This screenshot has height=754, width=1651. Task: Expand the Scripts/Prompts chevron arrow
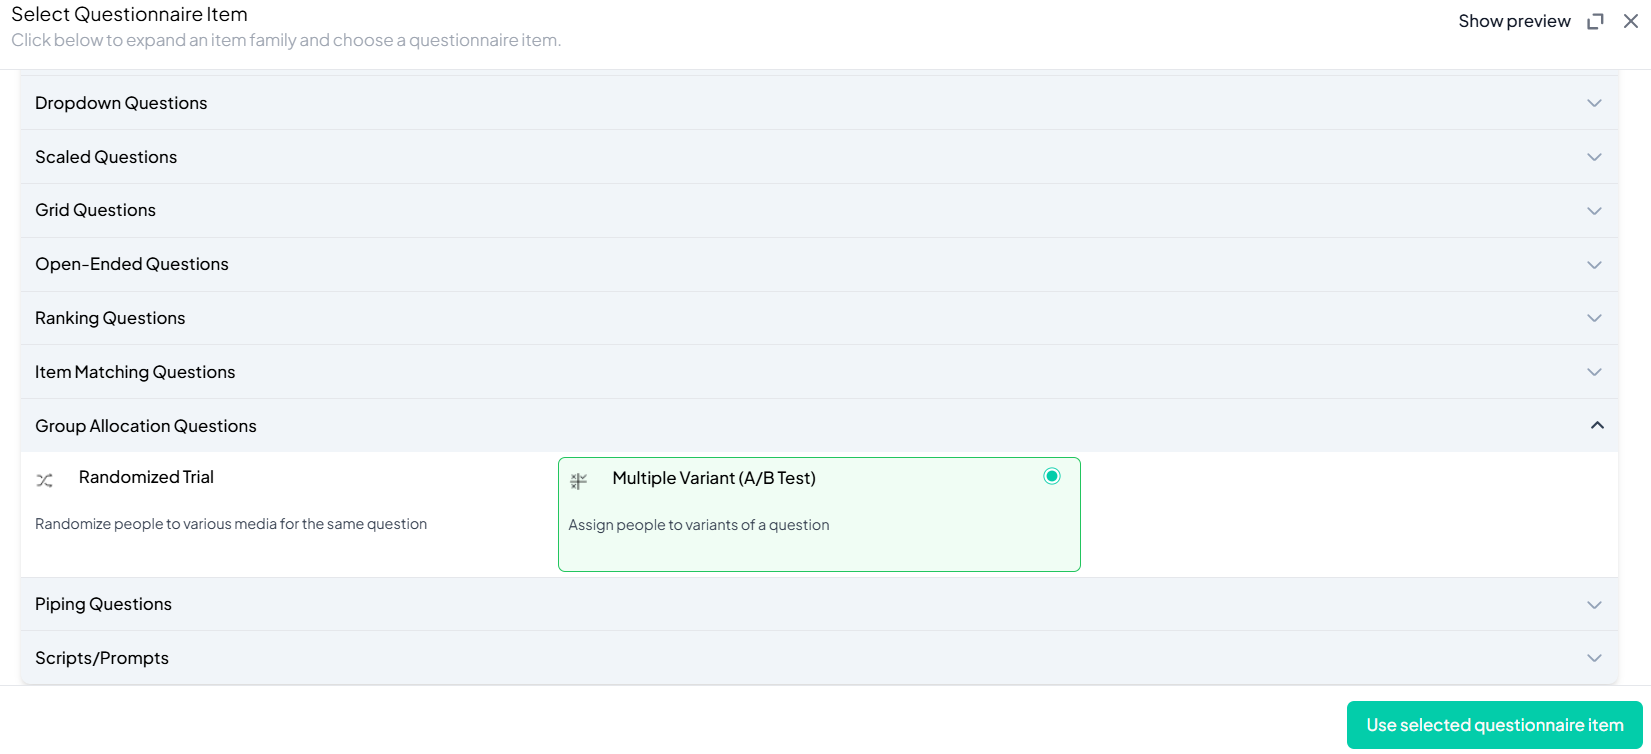point(1594,658)
